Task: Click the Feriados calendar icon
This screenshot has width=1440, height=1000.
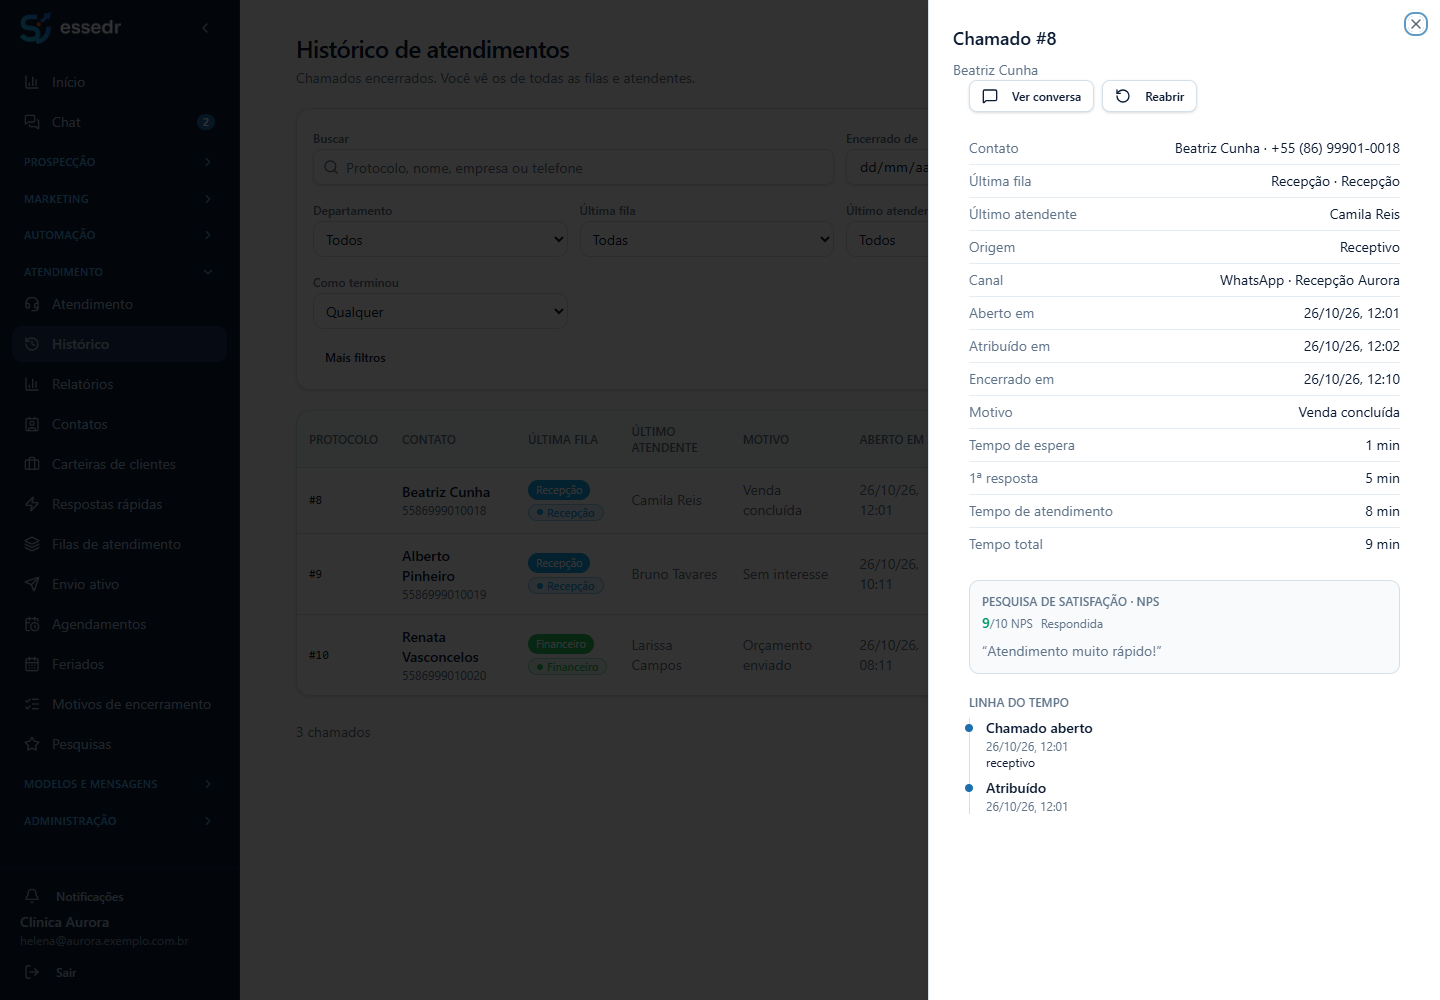Action: pyautogui.click(x=32, y=664)
